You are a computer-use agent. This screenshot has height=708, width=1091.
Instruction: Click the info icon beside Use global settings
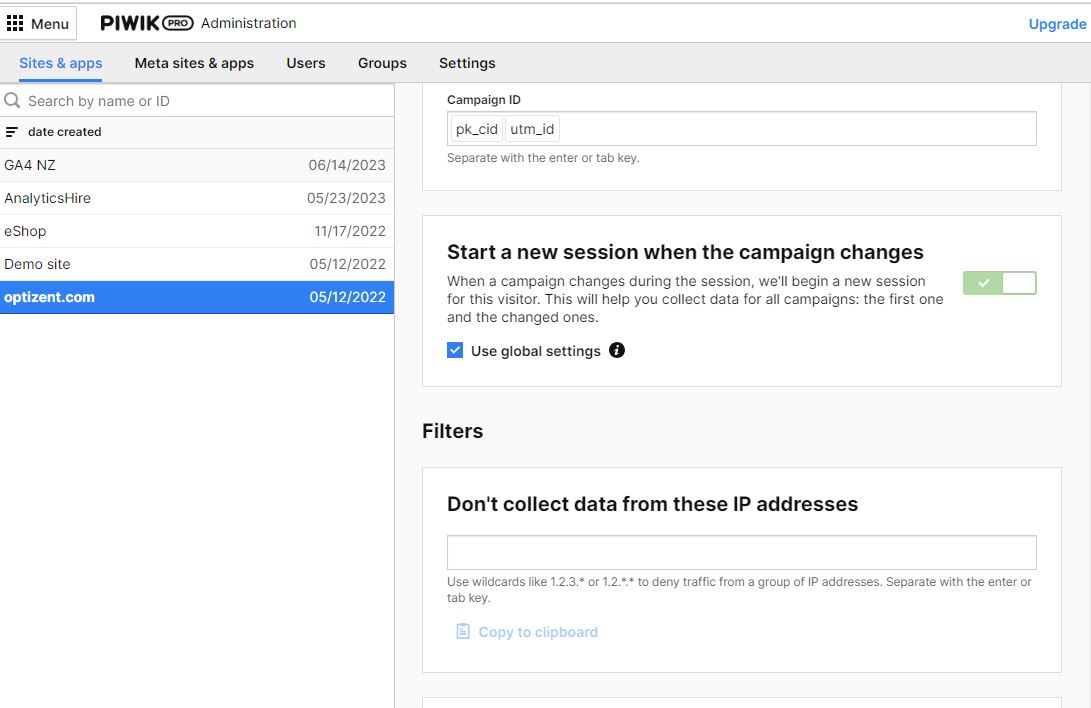click(x=616, y=350)
